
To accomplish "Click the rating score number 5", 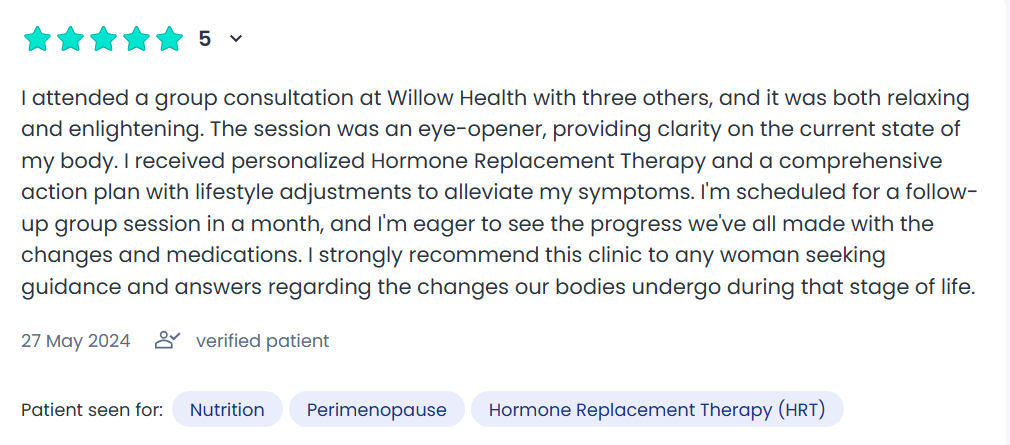I will (x=204, y=39).
